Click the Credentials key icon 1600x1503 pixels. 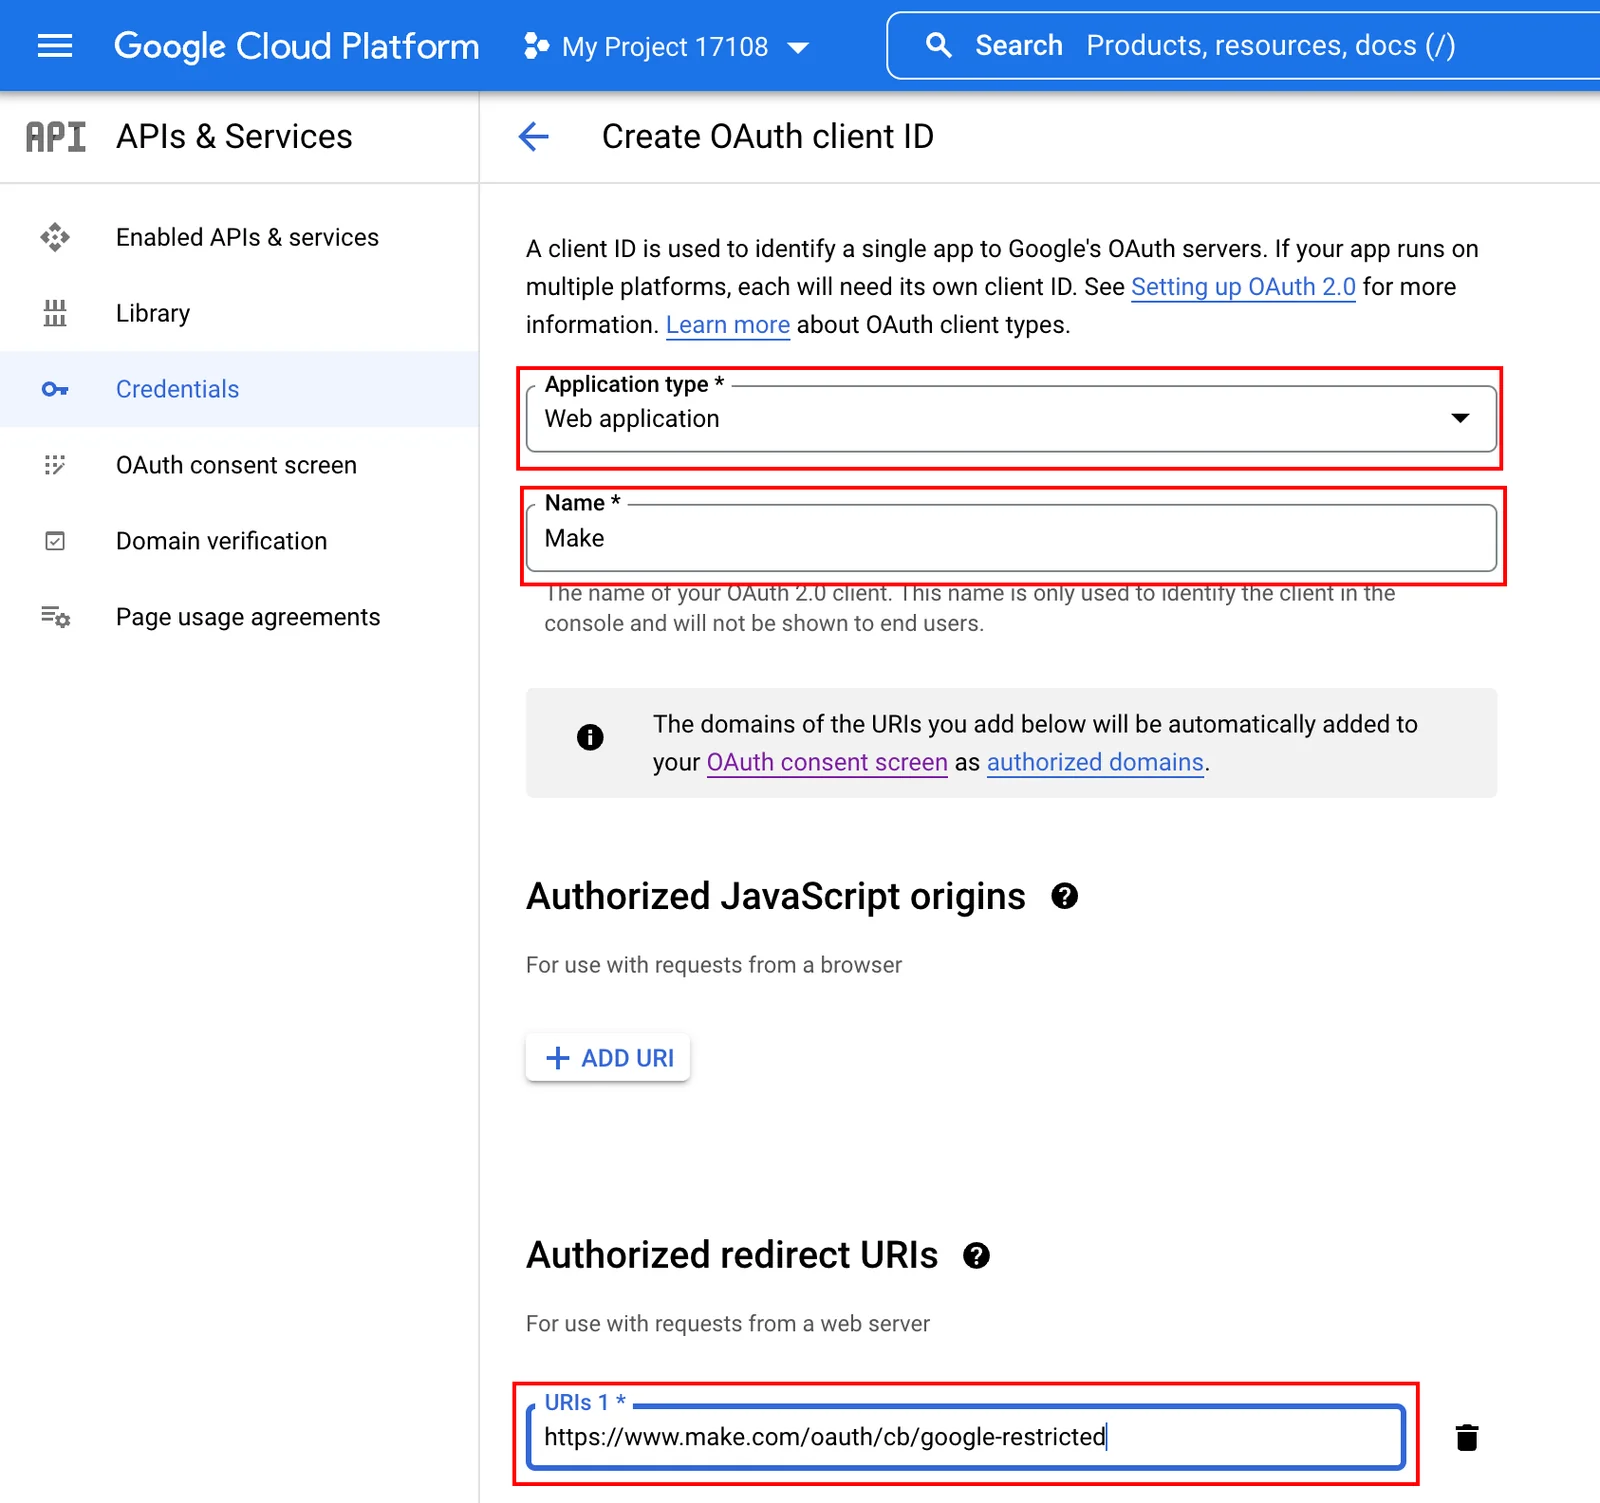(55, 389)
